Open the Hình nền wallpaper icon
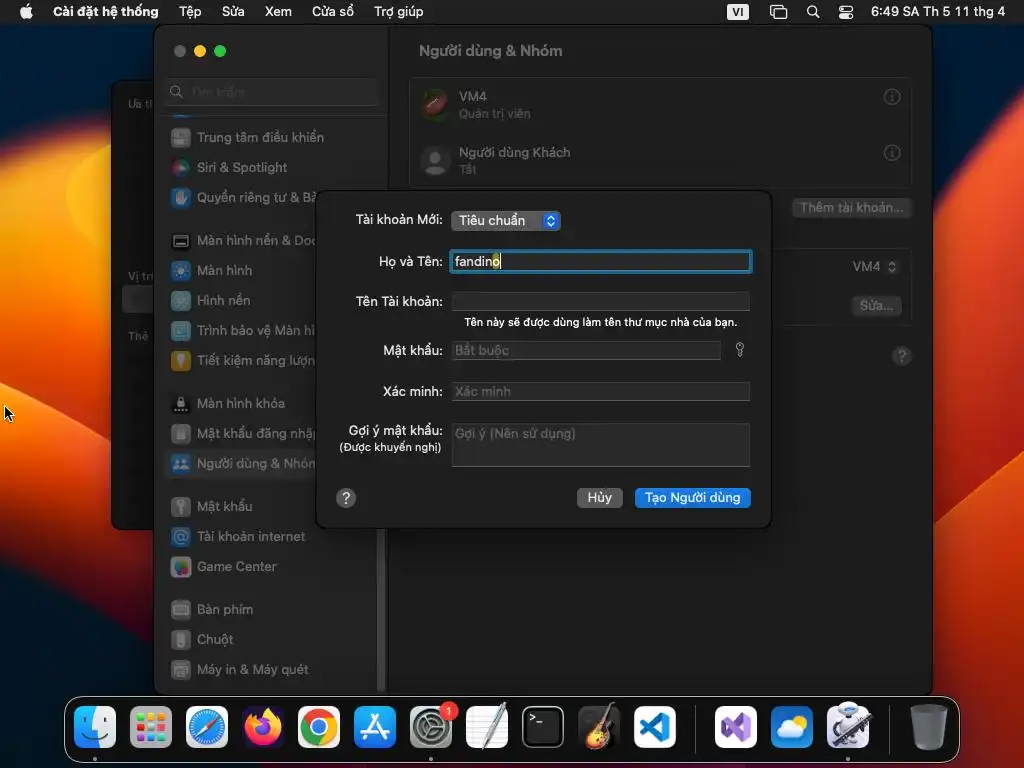Viewport: 1024px width, 768px height. point(181,300)
